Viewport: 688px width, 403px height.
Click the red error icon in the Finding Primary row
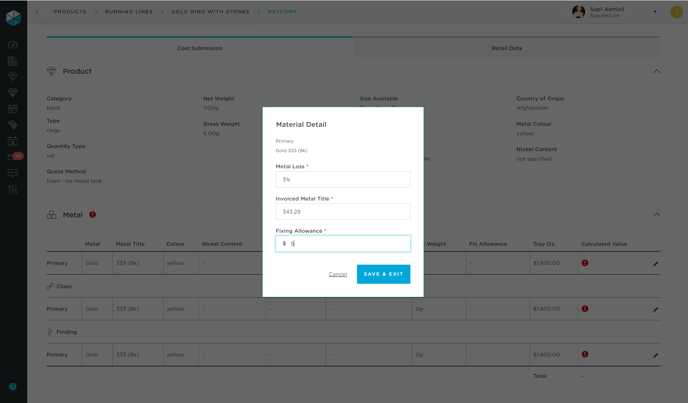click(585, 354)
